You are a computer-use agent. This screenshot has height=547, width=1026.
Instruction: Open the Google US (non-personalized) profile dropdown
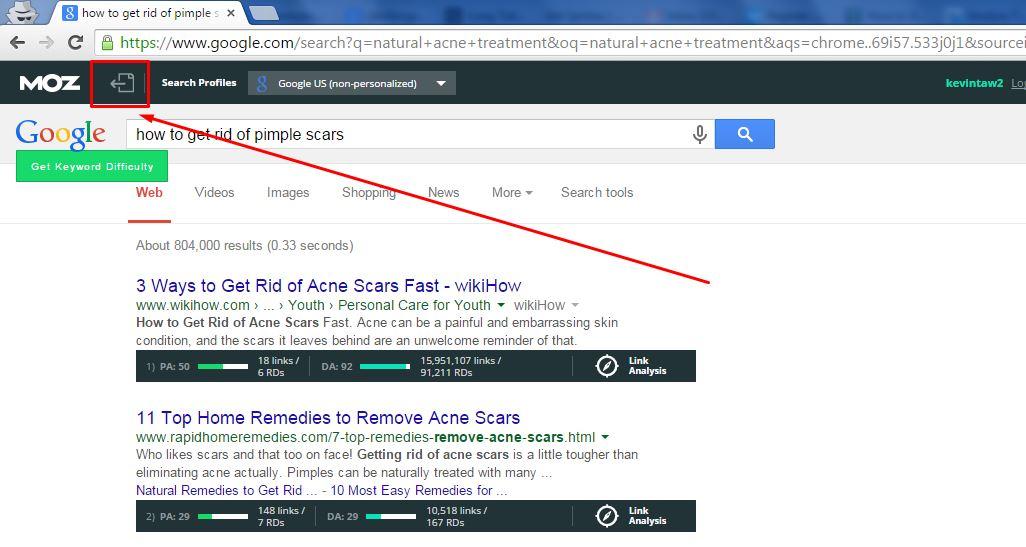click(x=352, y=83)
